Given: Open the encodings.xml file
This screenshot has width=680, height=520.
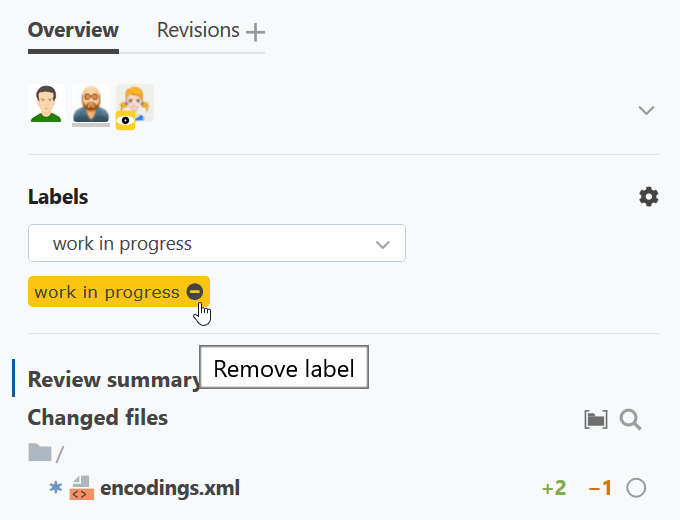Looking at the screenshot, I should [169, 488].
